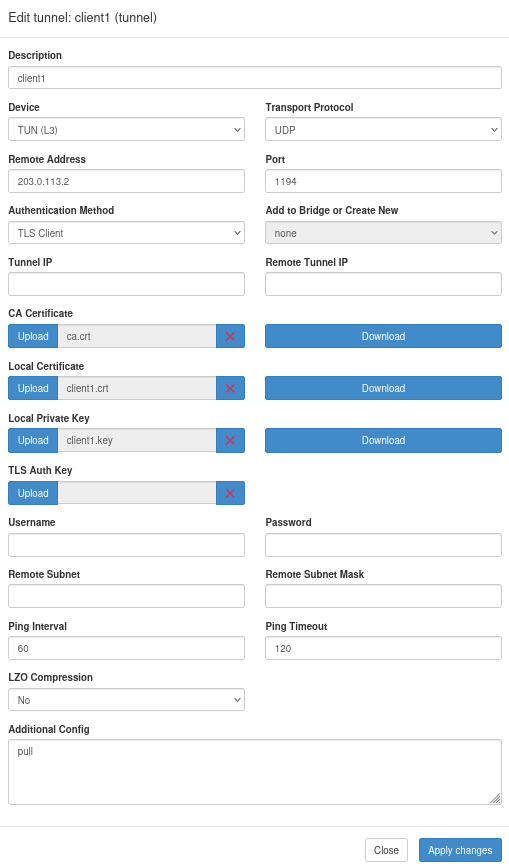The image size is (509, 868).
Task: Select the Remote Subnet field
Action: 126,596
